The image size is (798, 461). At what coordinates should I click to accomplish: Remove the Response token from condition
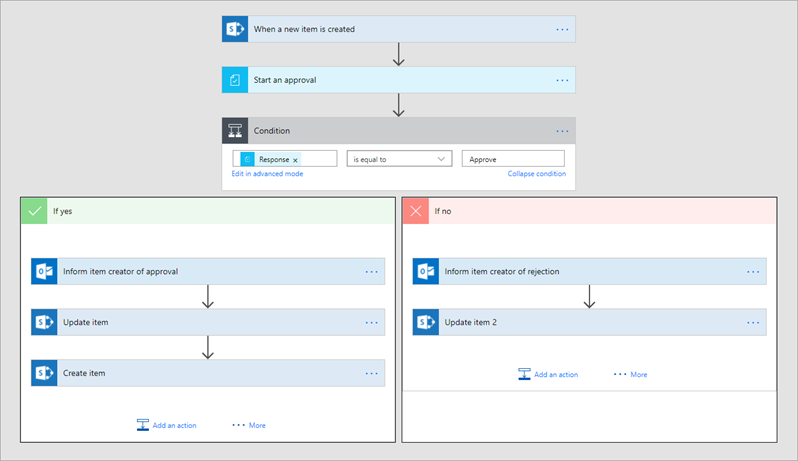tap(295, 160)
